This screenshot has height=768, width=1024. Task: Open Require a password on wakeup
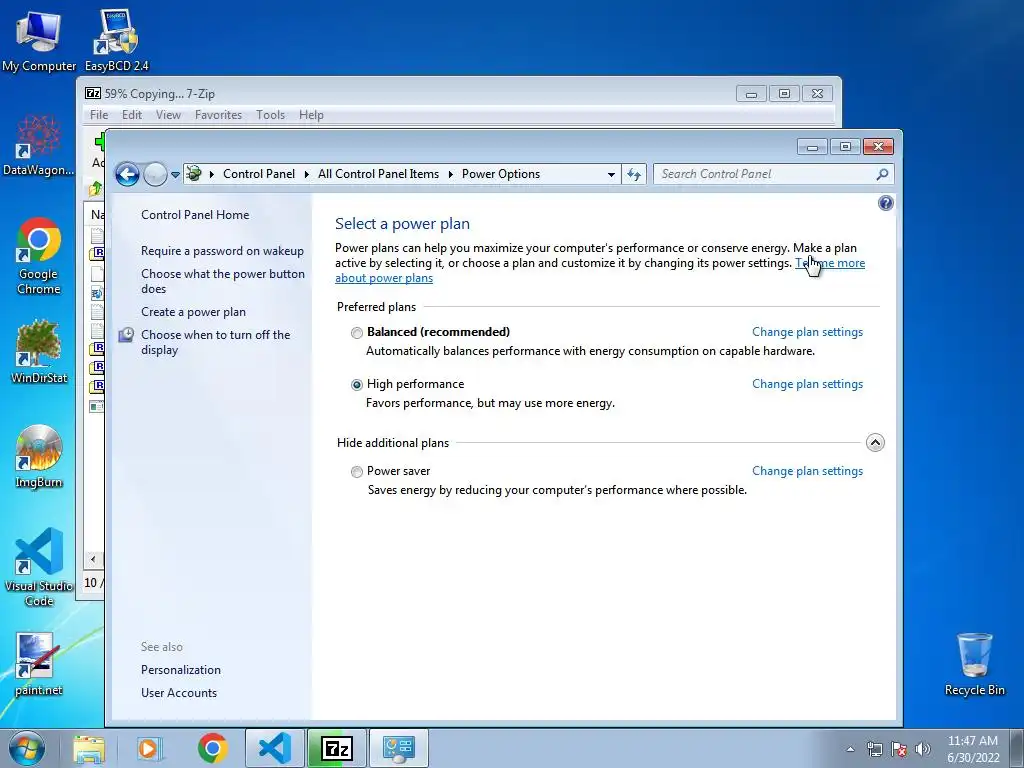[x=222, y=251]
